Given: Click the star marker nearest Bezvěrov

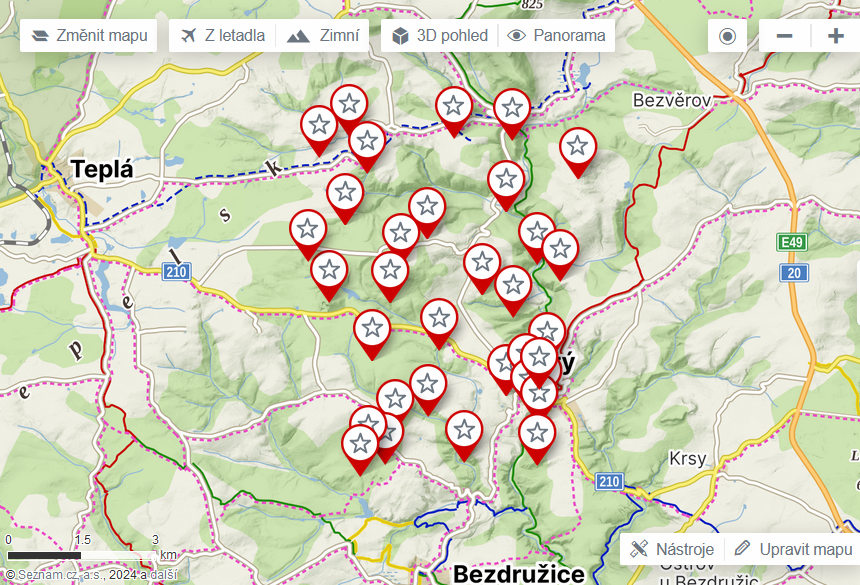Looking at the screenshot, I should (577, 148).
